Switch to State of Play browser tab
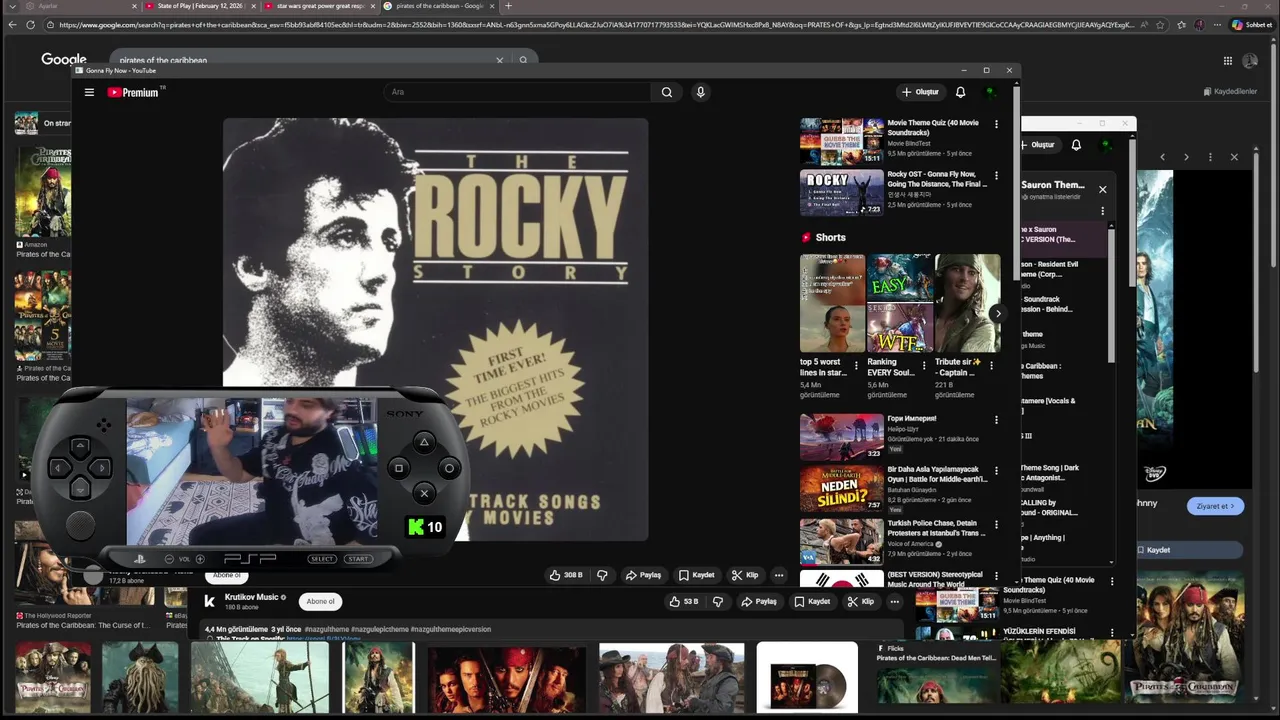Screen dimensions: 1280x720 pyautogui.click(x=199, y=6)
